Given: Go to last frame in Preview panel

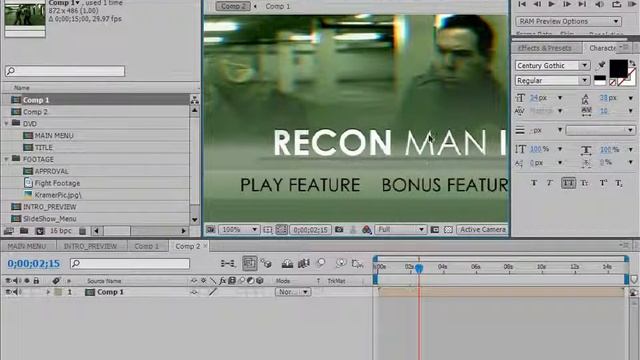Looking at the screenshot, I should point(582,4).
